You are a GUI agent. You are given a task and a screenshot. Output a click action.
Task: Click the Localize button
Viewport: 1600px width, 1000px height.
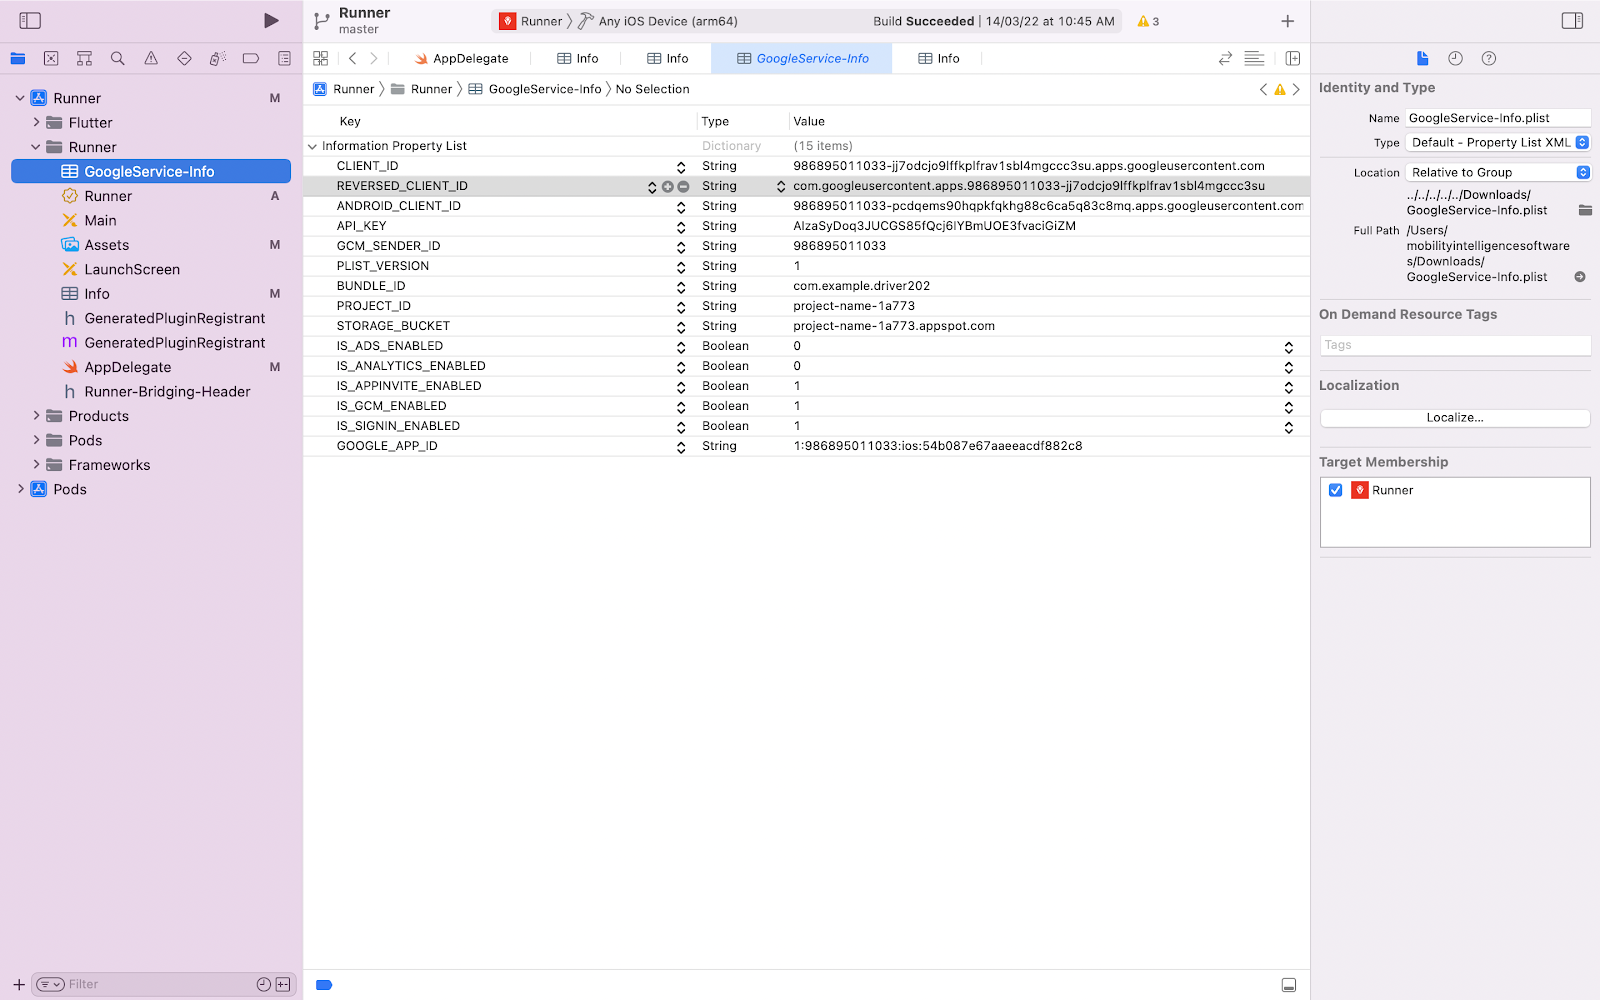pyautogui.click(x=1455, y=417)
